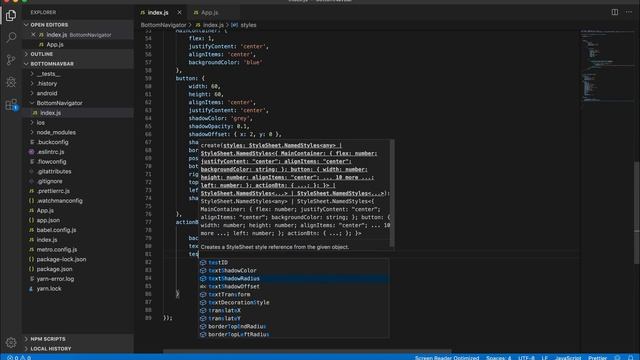Close index.js in Open Editors list
The image size is (640, 360).
tap(33, 35)
